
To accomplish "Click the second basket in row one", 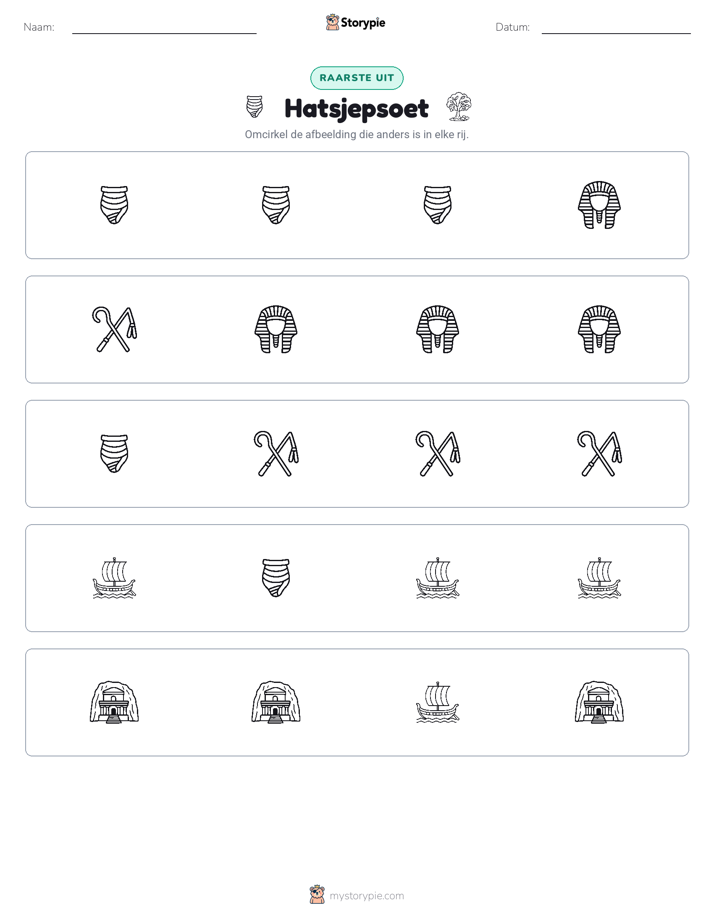I will (x=276, y=205).
